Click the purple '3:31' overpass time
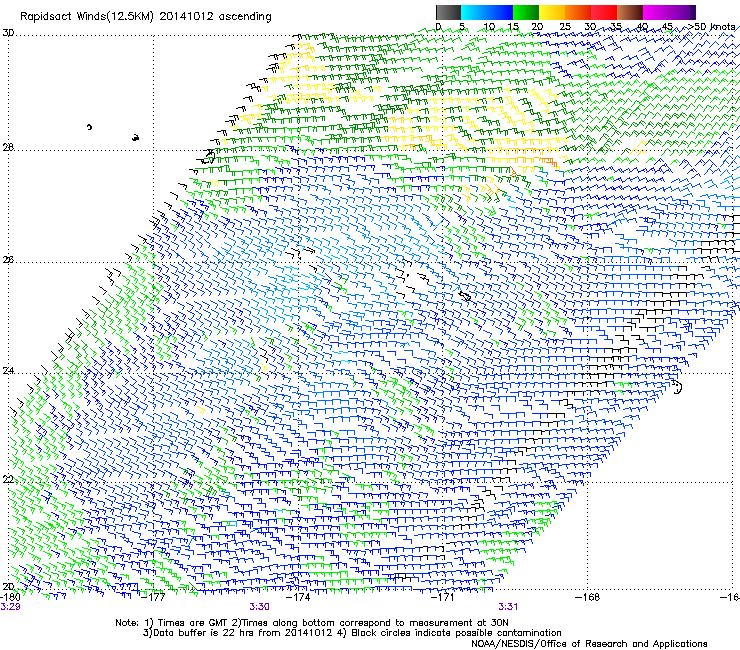 pyautogui.click(x=508, y=607)
